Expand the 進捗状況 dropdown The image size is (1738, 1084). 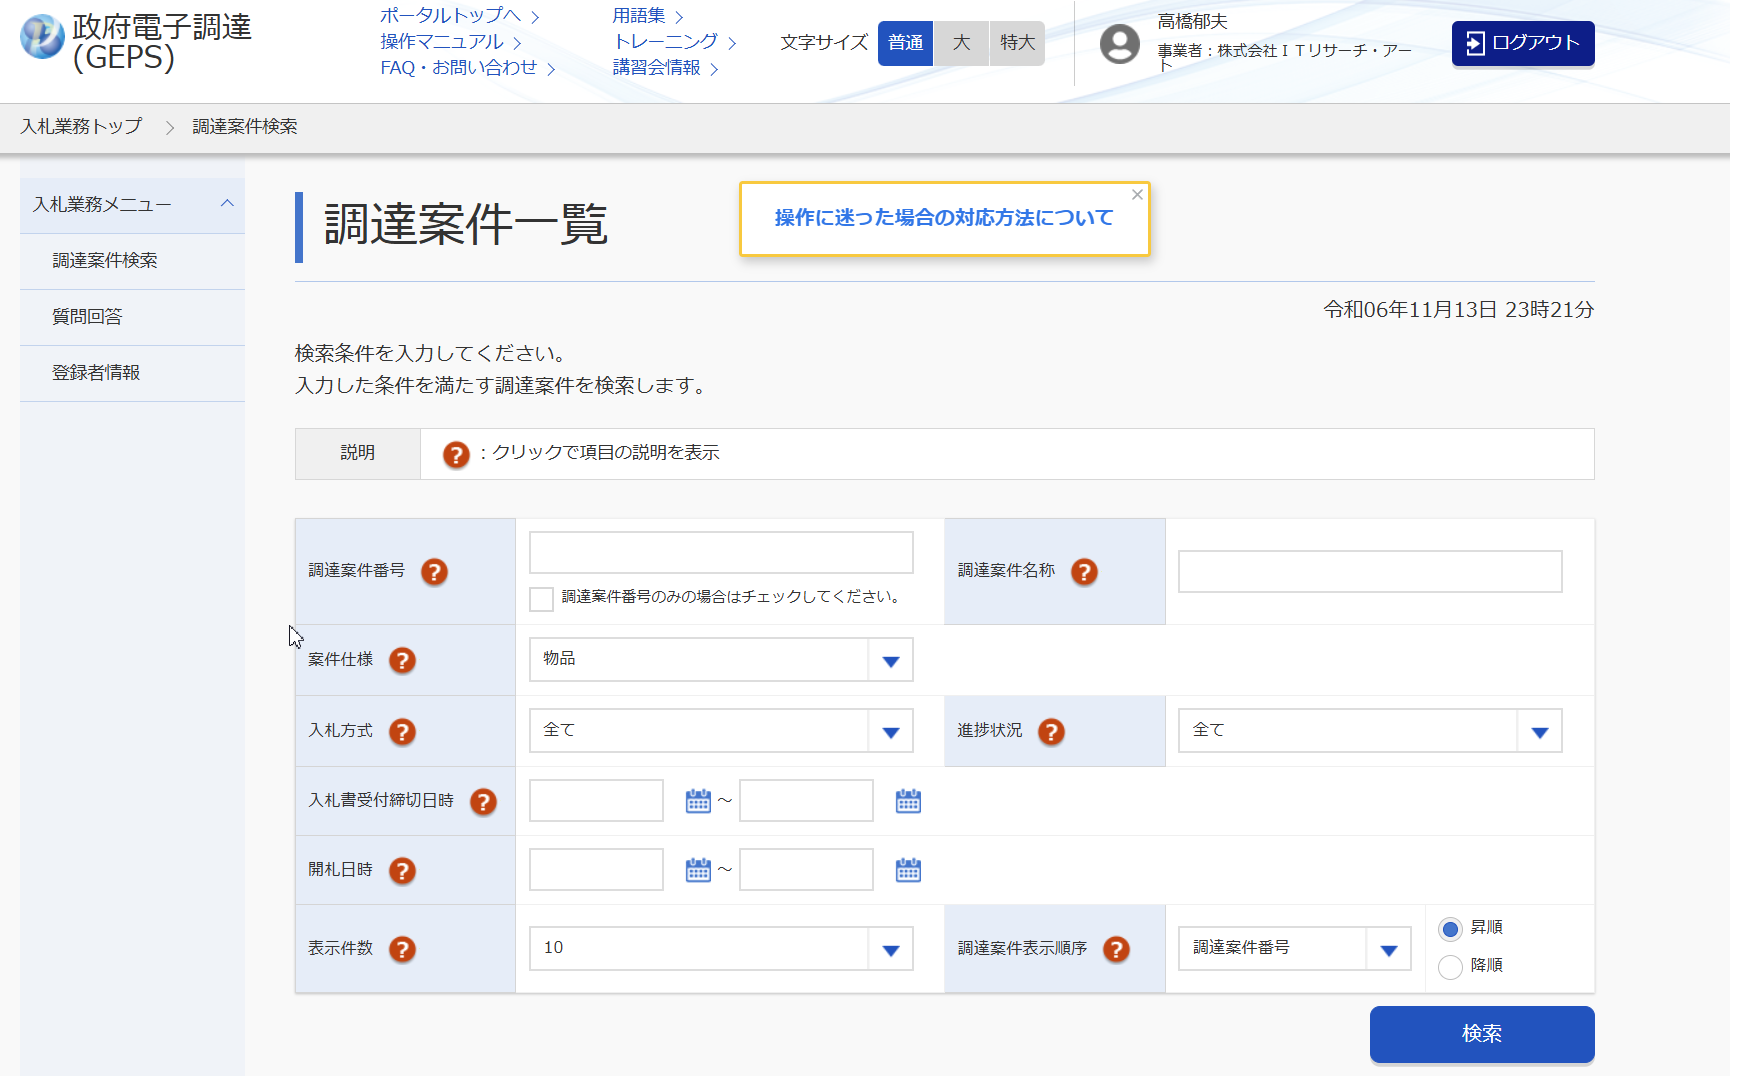pyautogui.click(x=1369, y=731)
